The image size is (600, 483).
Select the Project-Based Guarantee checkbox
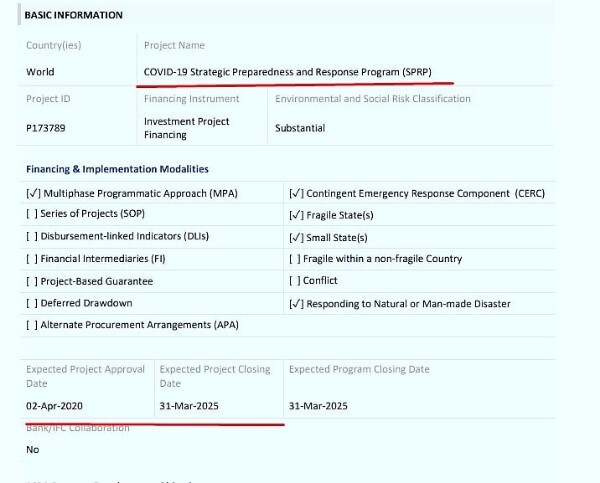click(x=31, y=281)
